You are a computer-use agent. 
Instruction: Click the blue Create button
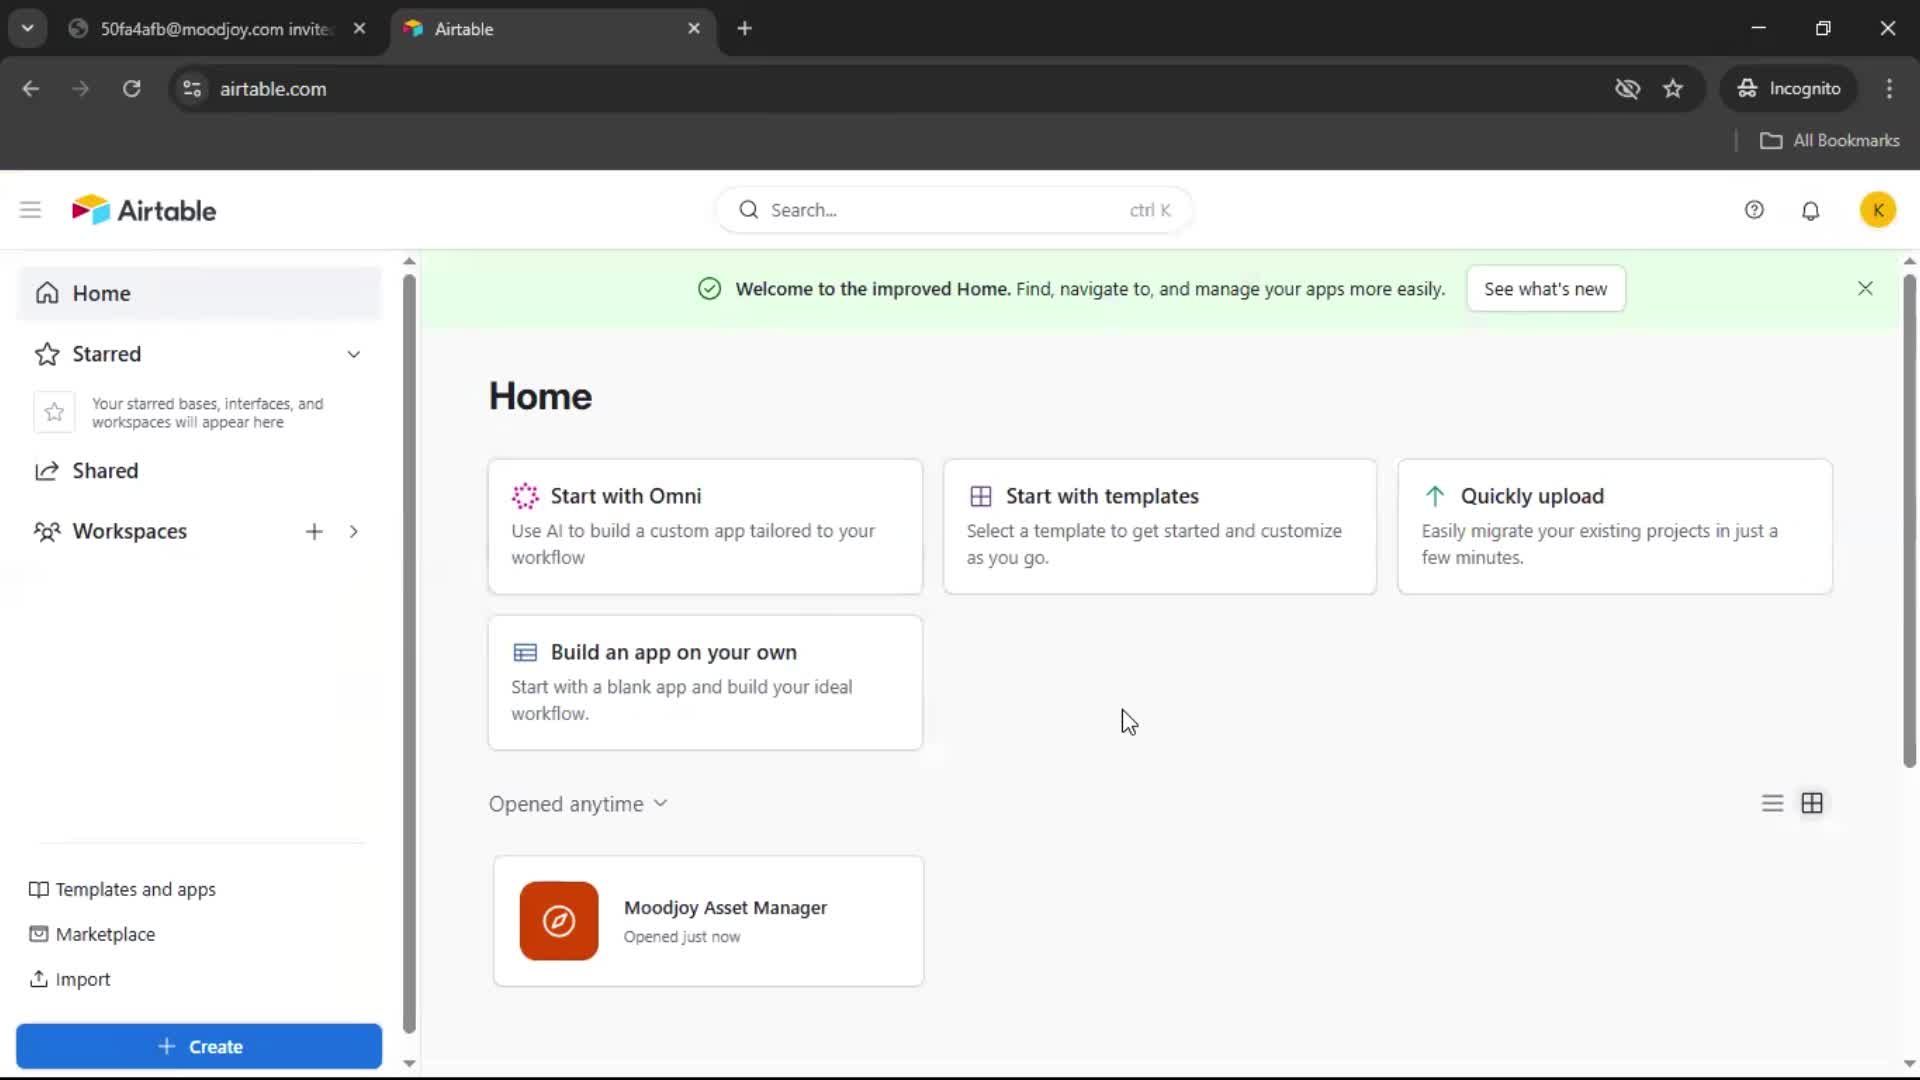click(x=199, y=1046)
